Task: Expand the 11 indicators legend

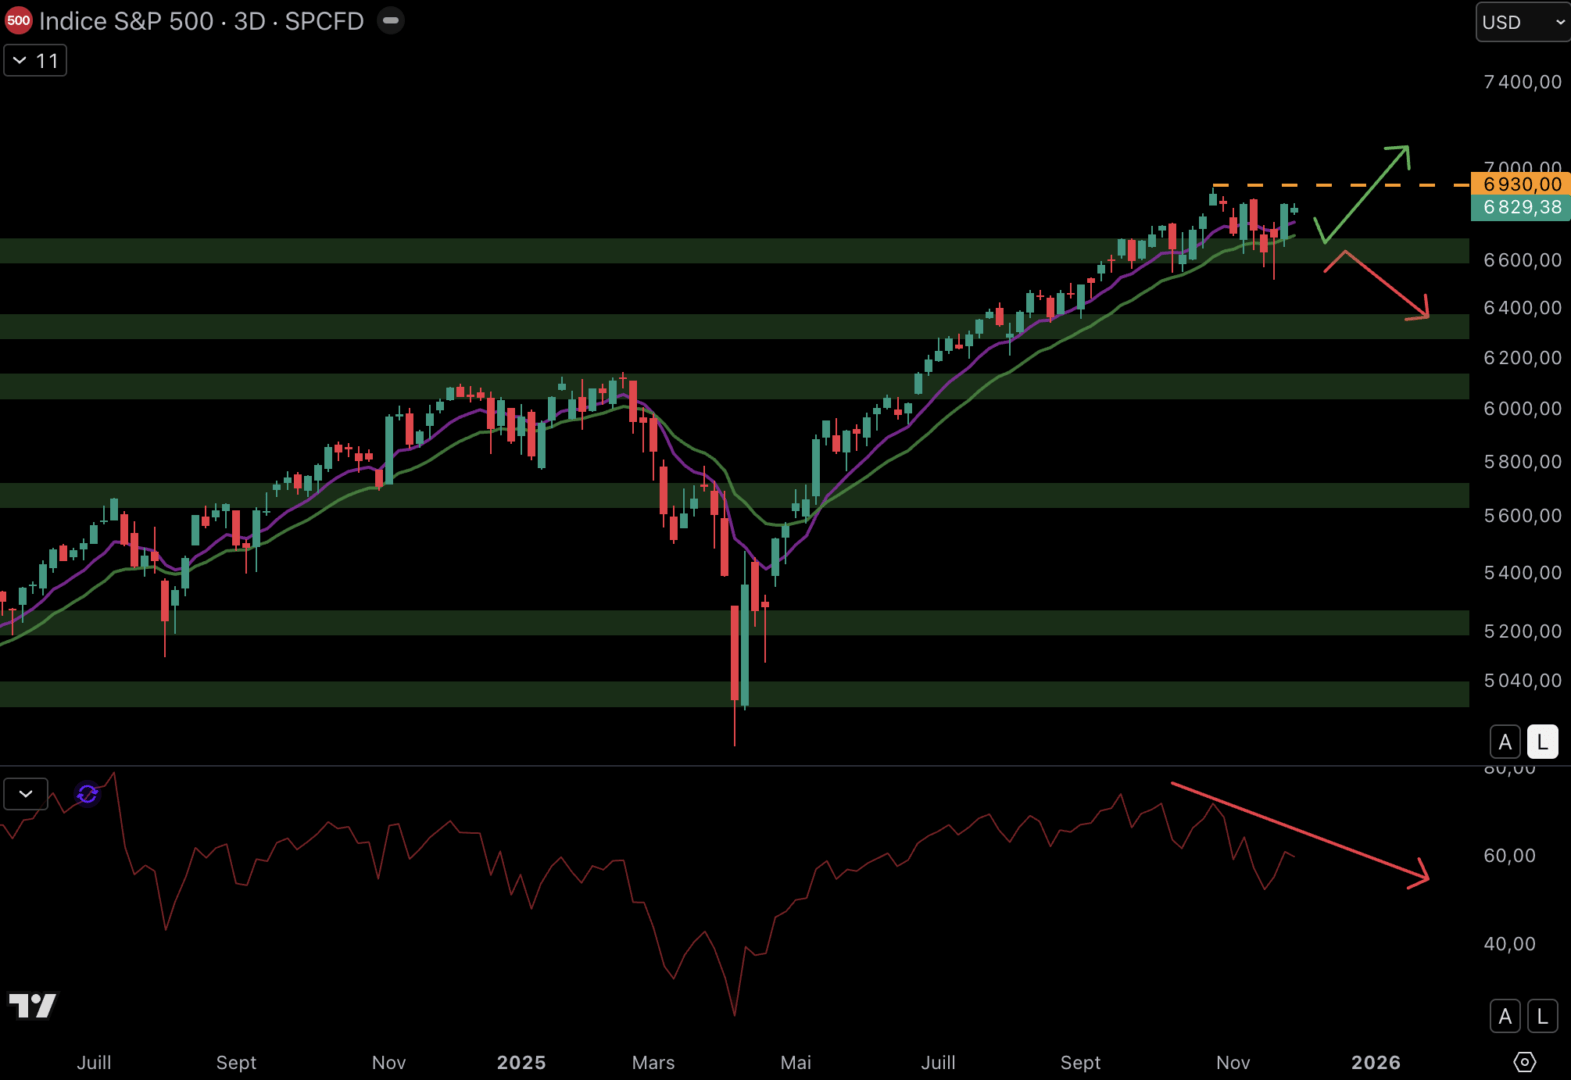Action: (x=35, y=61)
